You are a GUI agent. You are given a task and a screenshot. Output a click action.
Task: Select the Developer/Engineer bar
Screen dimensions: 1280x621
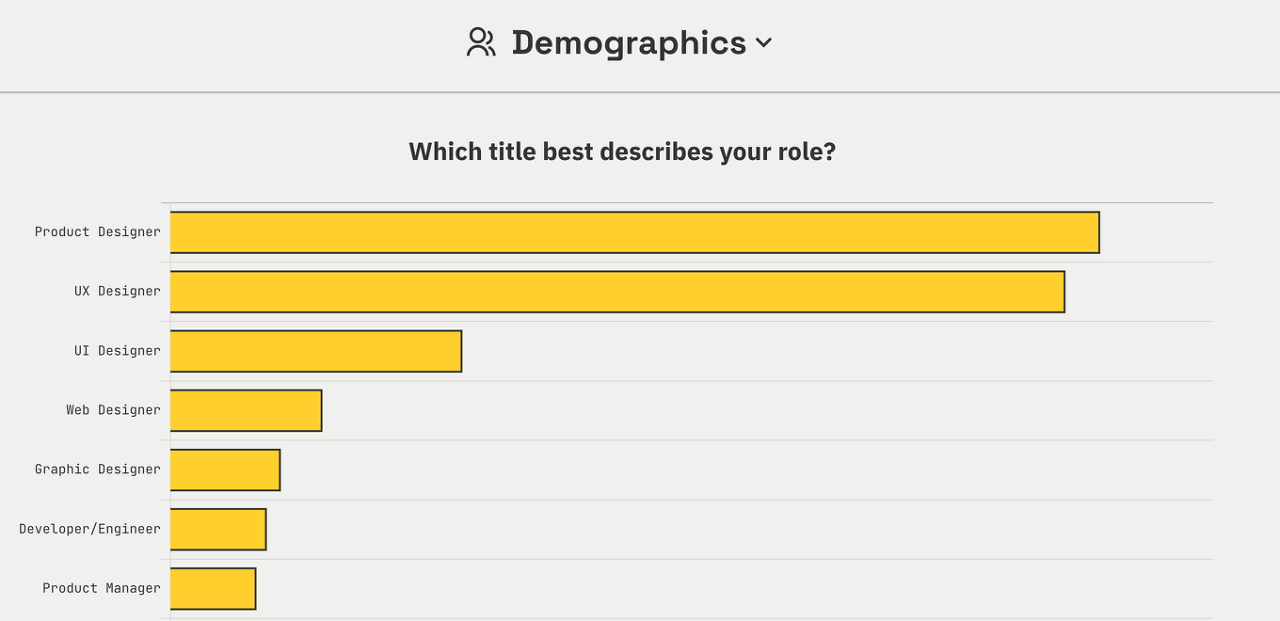[x=218, y=529]
